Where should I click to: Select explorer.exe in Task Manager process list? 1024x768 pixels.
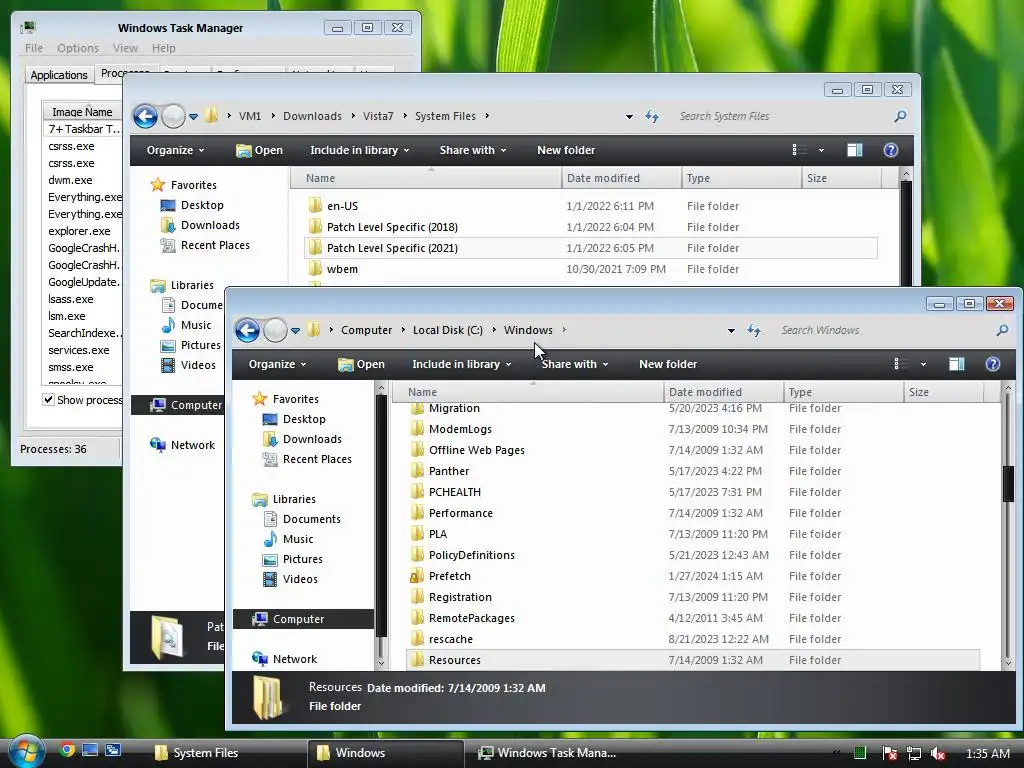82,231
